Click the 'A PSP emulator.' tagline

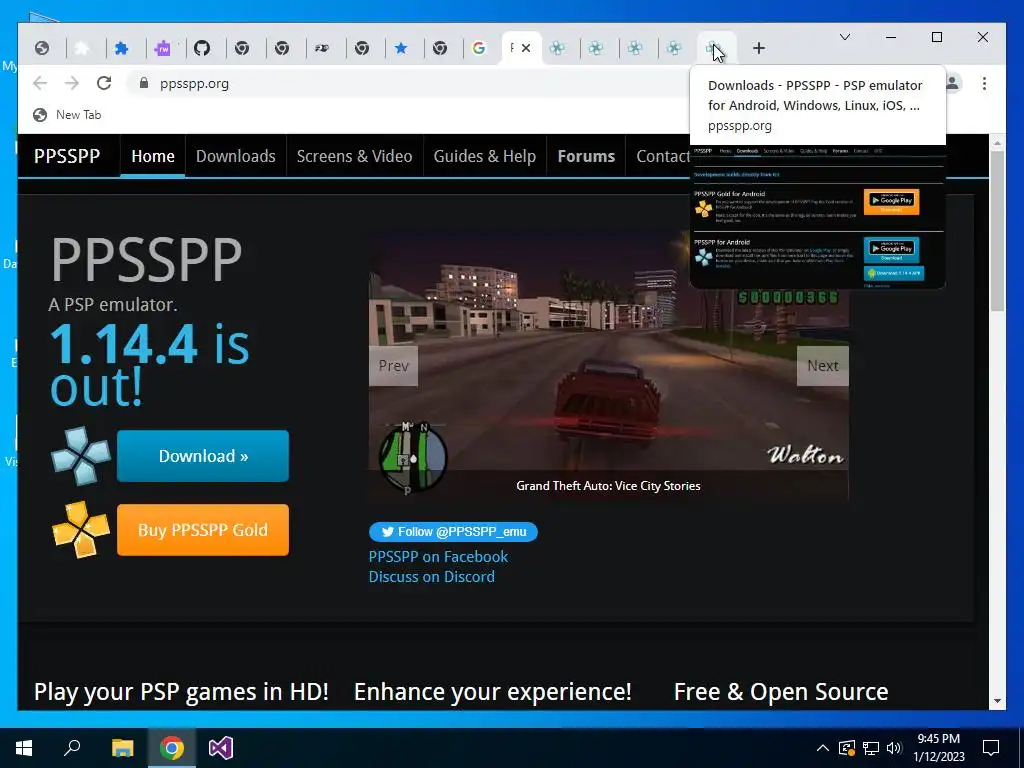(x=113, y=304)
